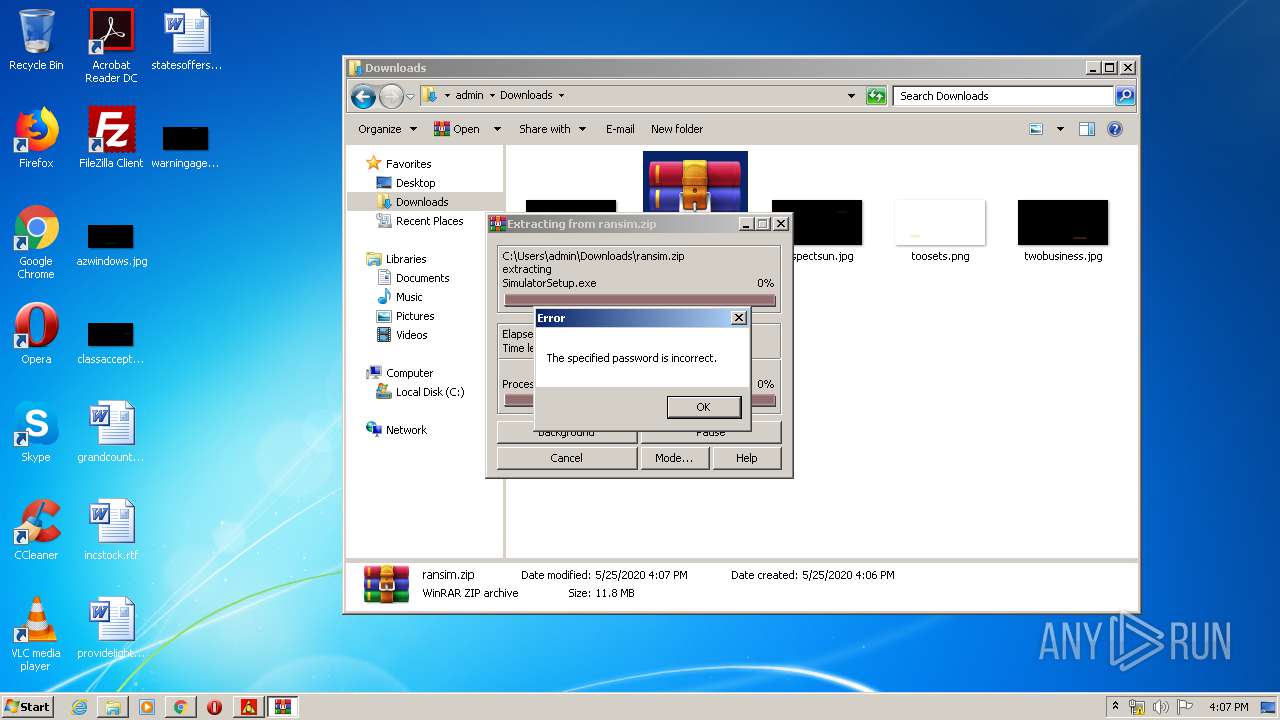Select Firefox desktop icon
Viewport: 1280px width, 720px height.
tap(36, 138)
